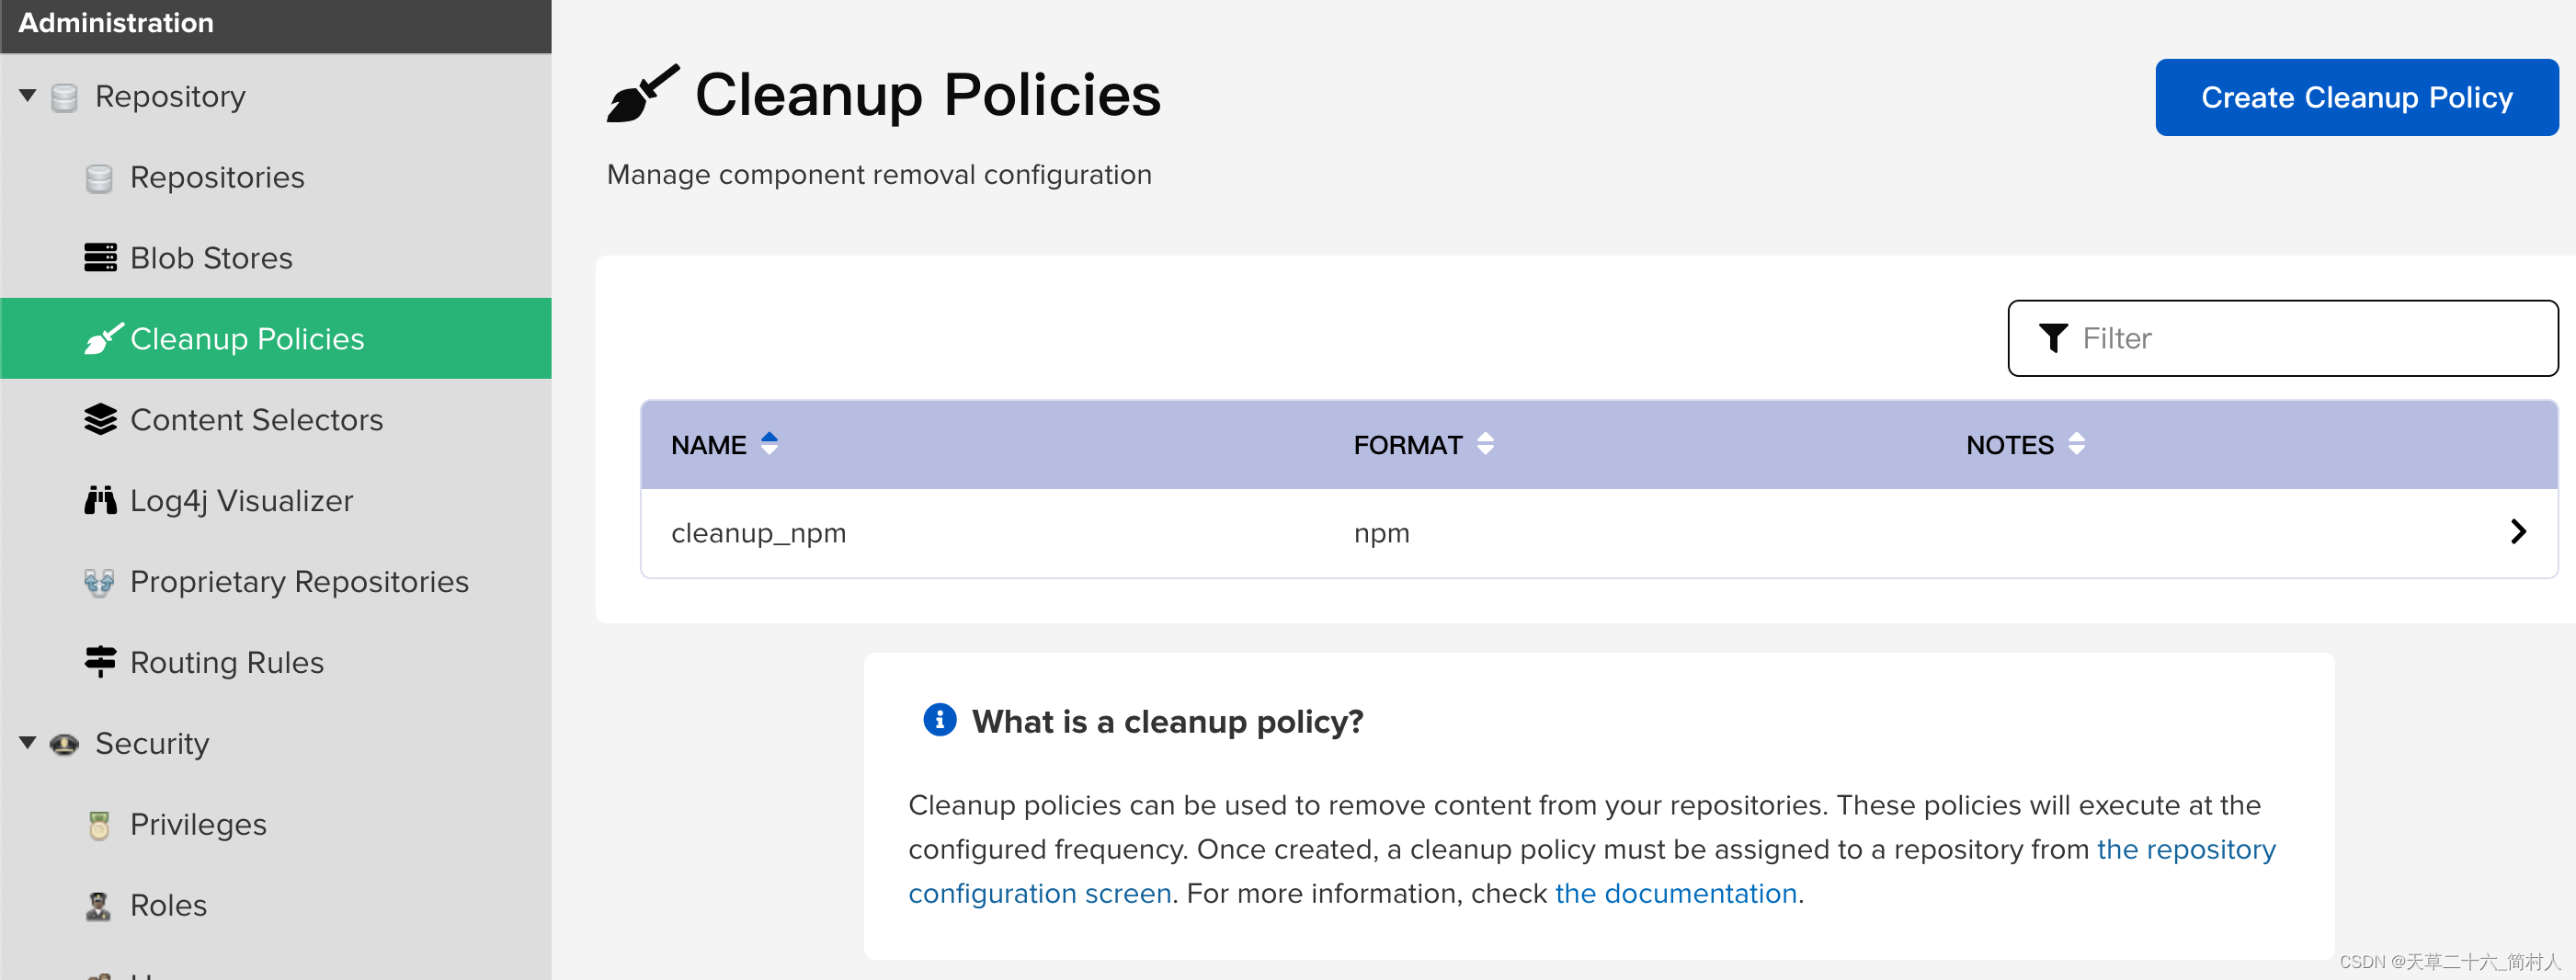The height and width of the screenshot is (980, 2576).
Task: Click the info icon beside cleanup policy heading
Action: click(939, 720)
